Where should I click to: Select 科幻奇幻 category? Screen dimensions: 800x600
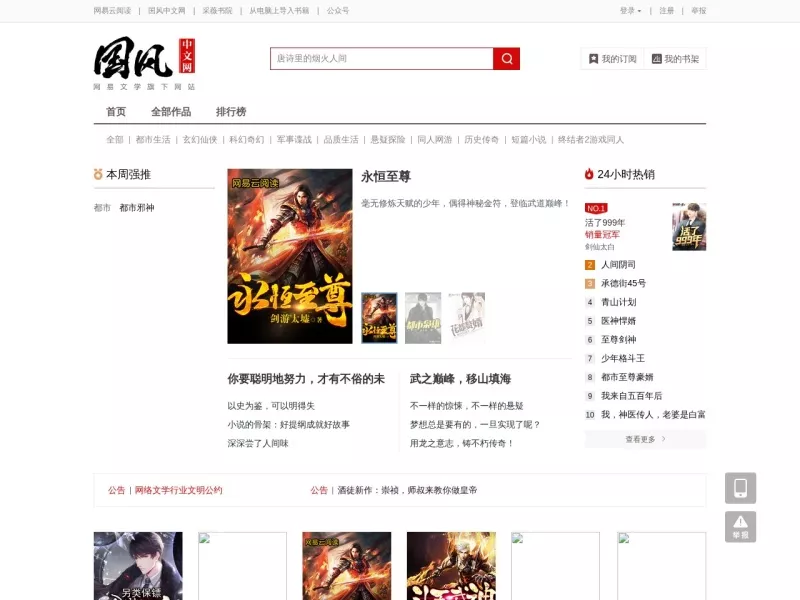(247, 140)
